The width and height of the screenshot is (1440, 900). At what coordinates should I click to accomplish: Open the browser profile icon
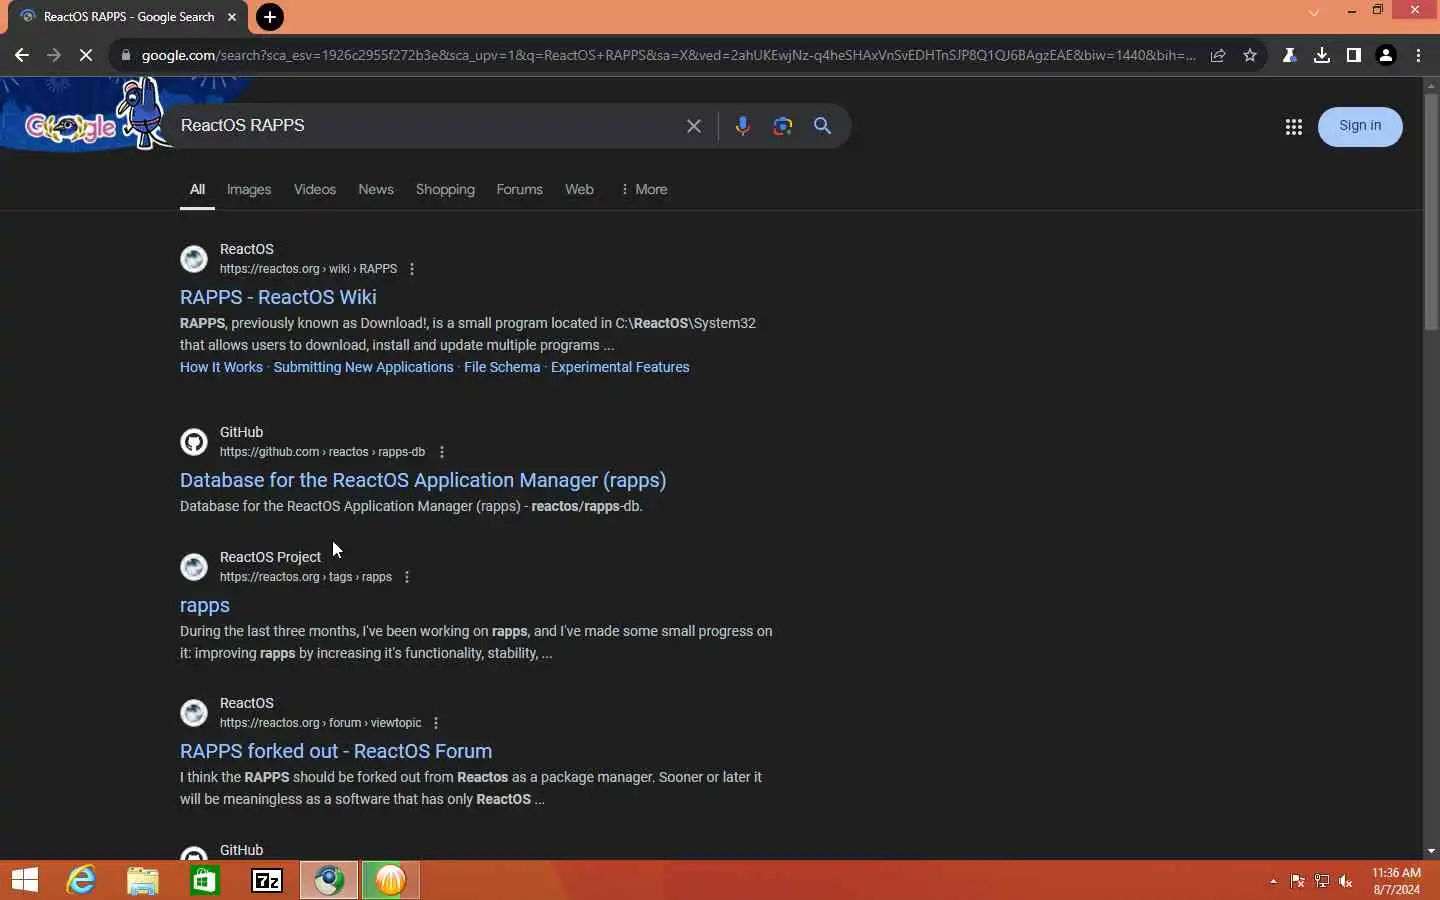[x=1386, y=56]
